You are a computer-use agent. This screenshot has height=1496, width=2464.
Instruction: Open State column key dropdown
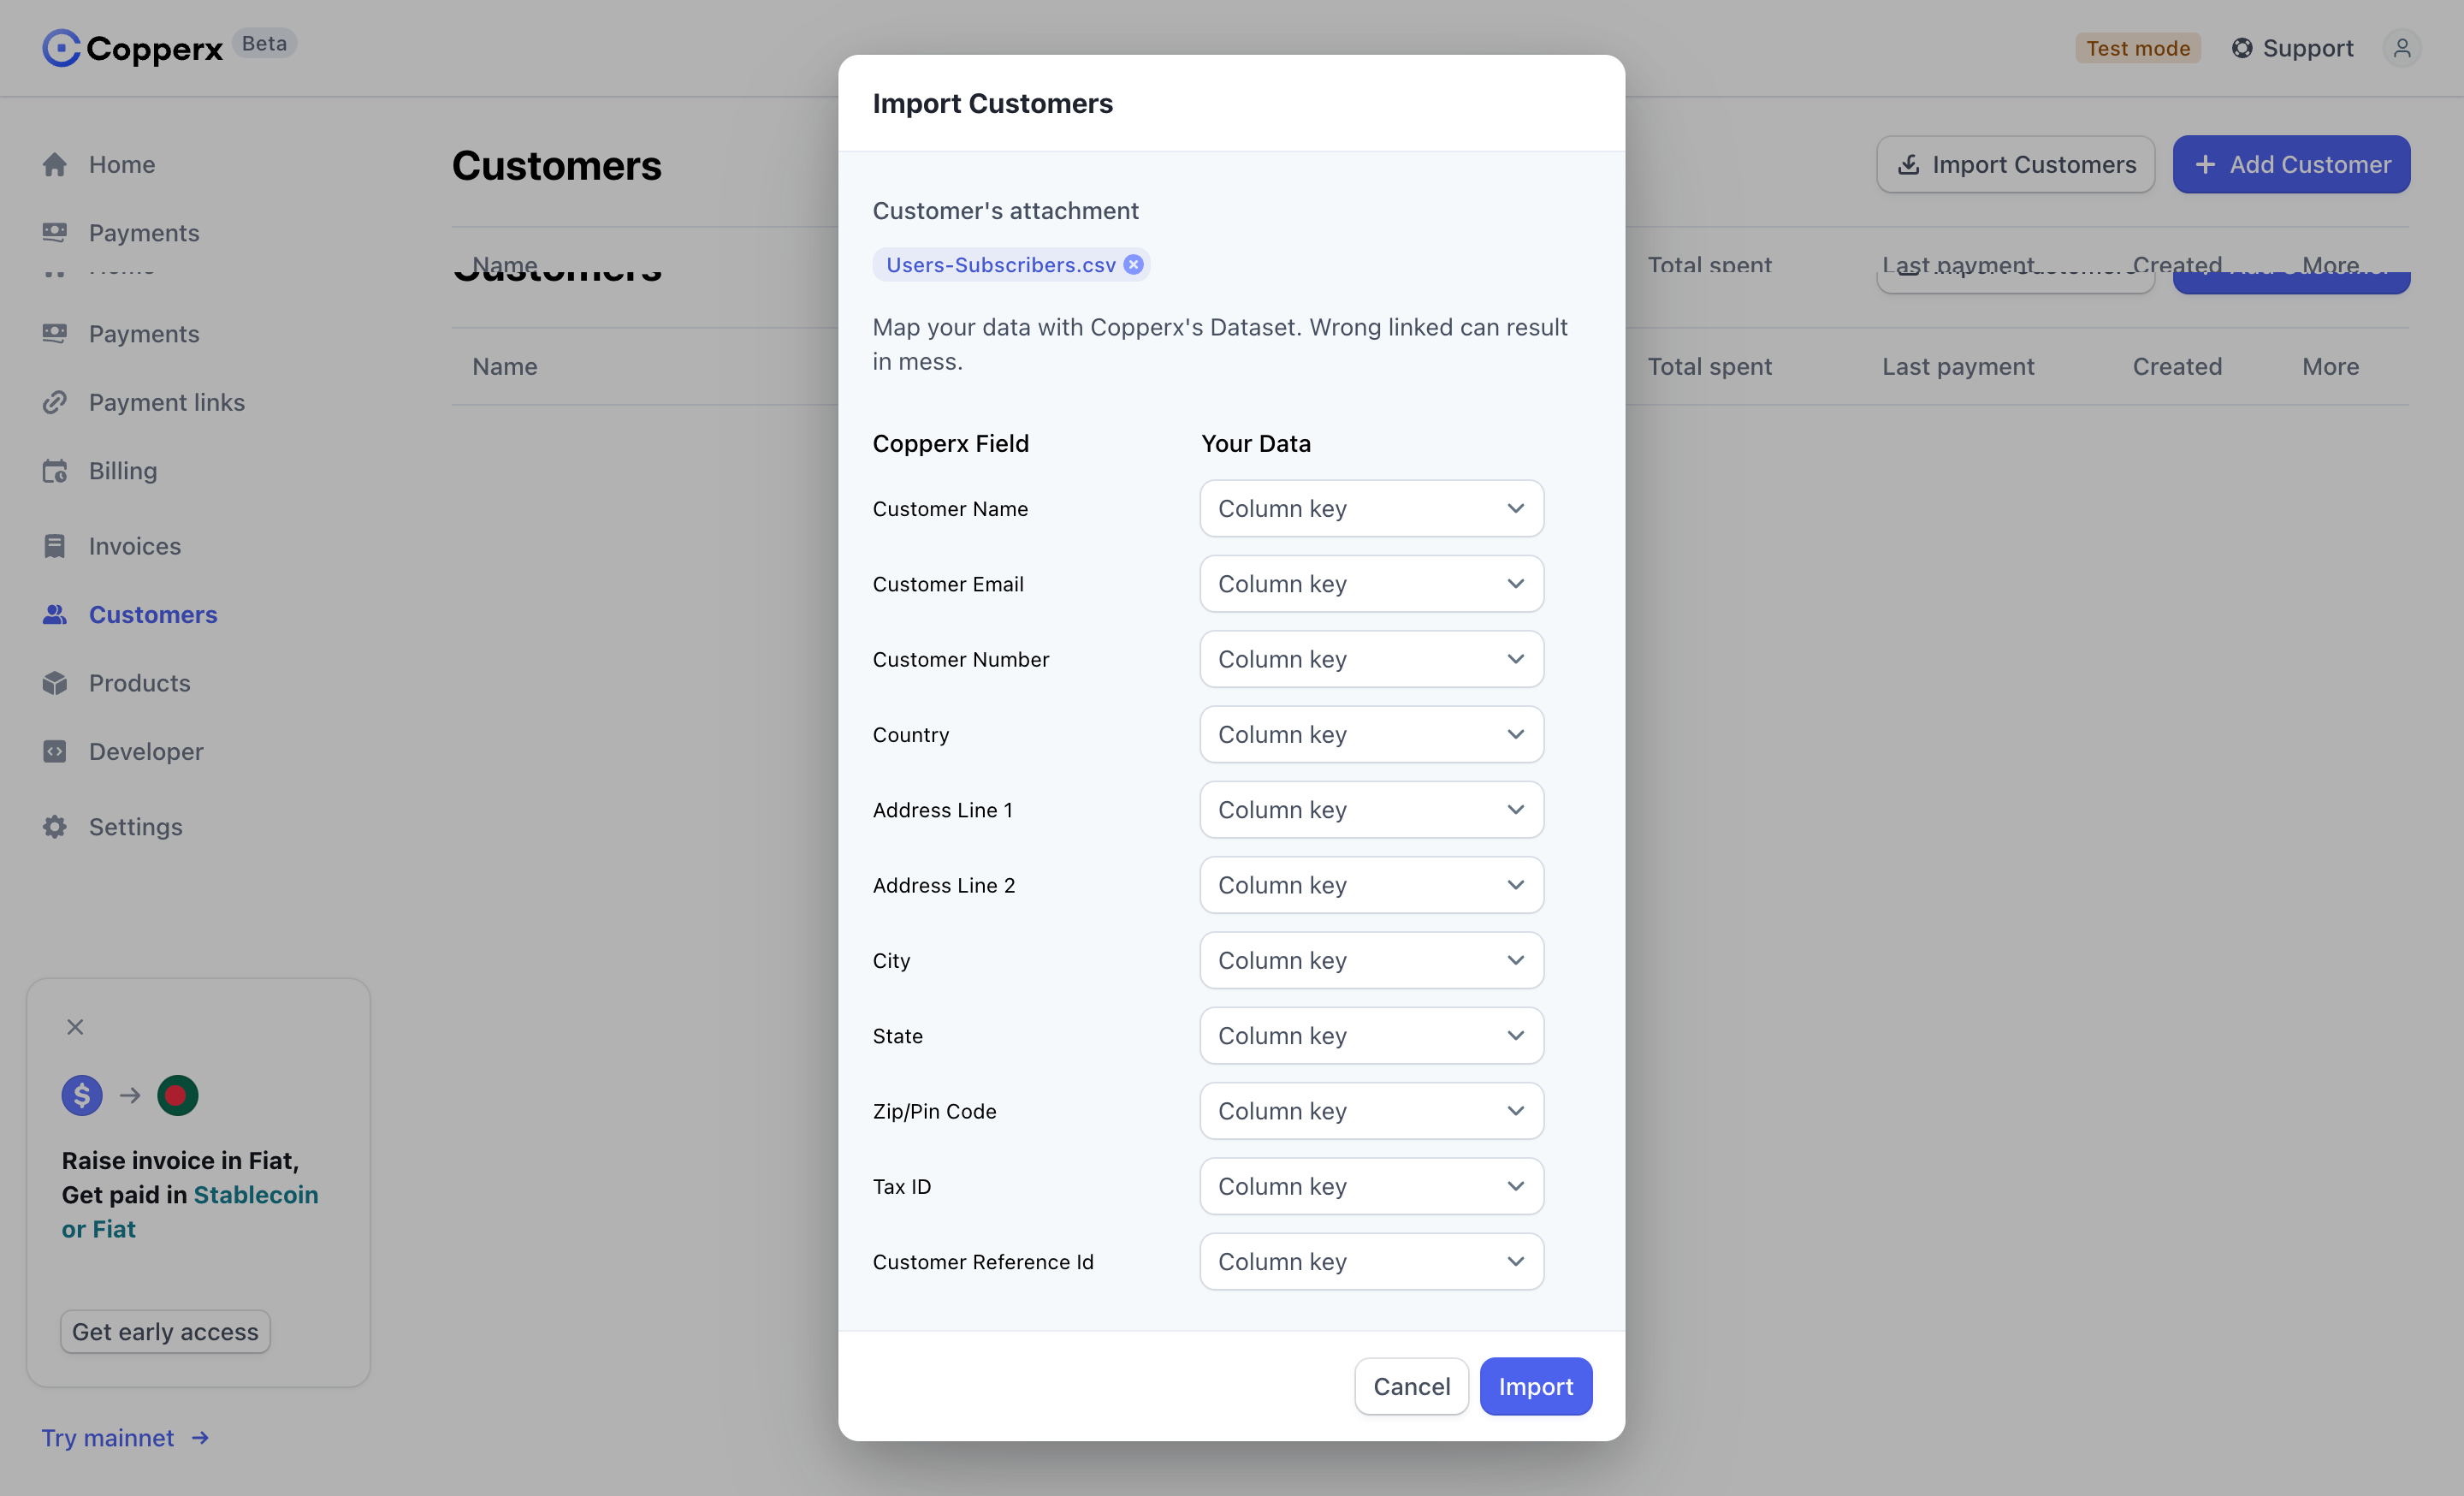(1371, 1036)
